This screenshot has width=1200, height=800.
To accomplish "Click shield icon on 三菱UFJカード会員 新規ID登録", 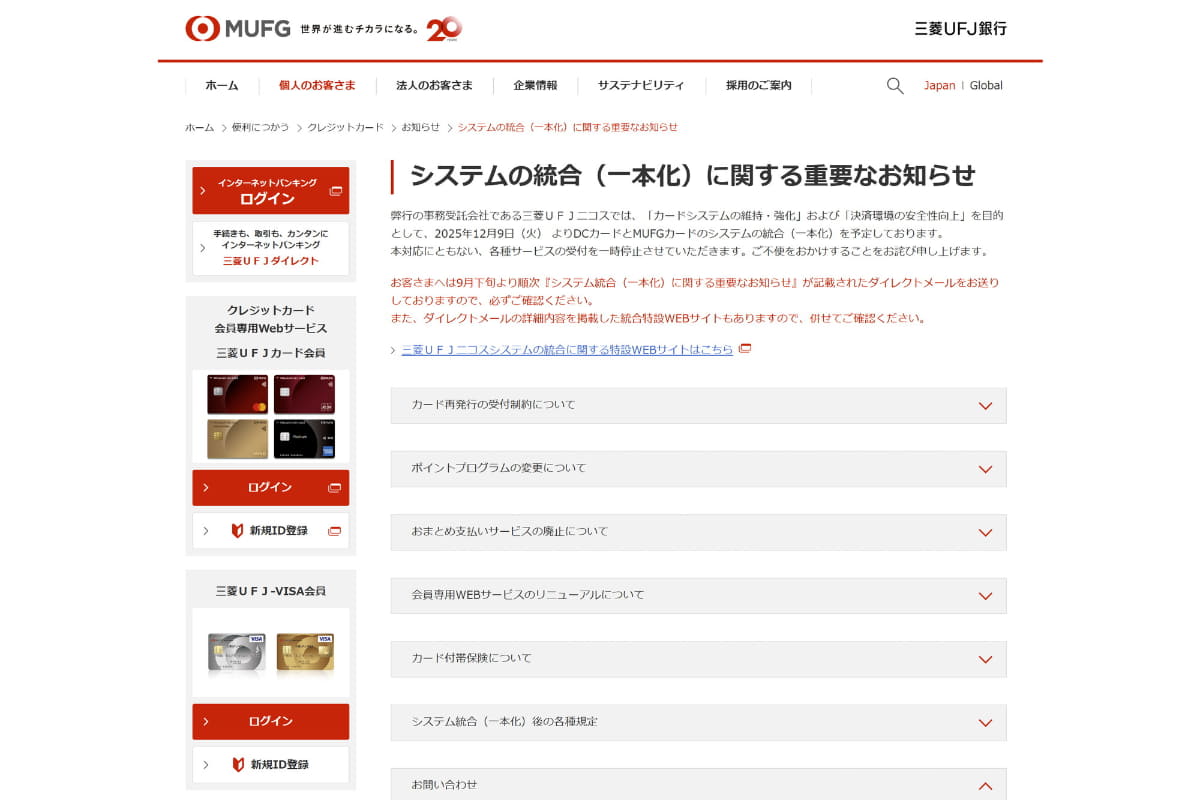I will [238, 530].
